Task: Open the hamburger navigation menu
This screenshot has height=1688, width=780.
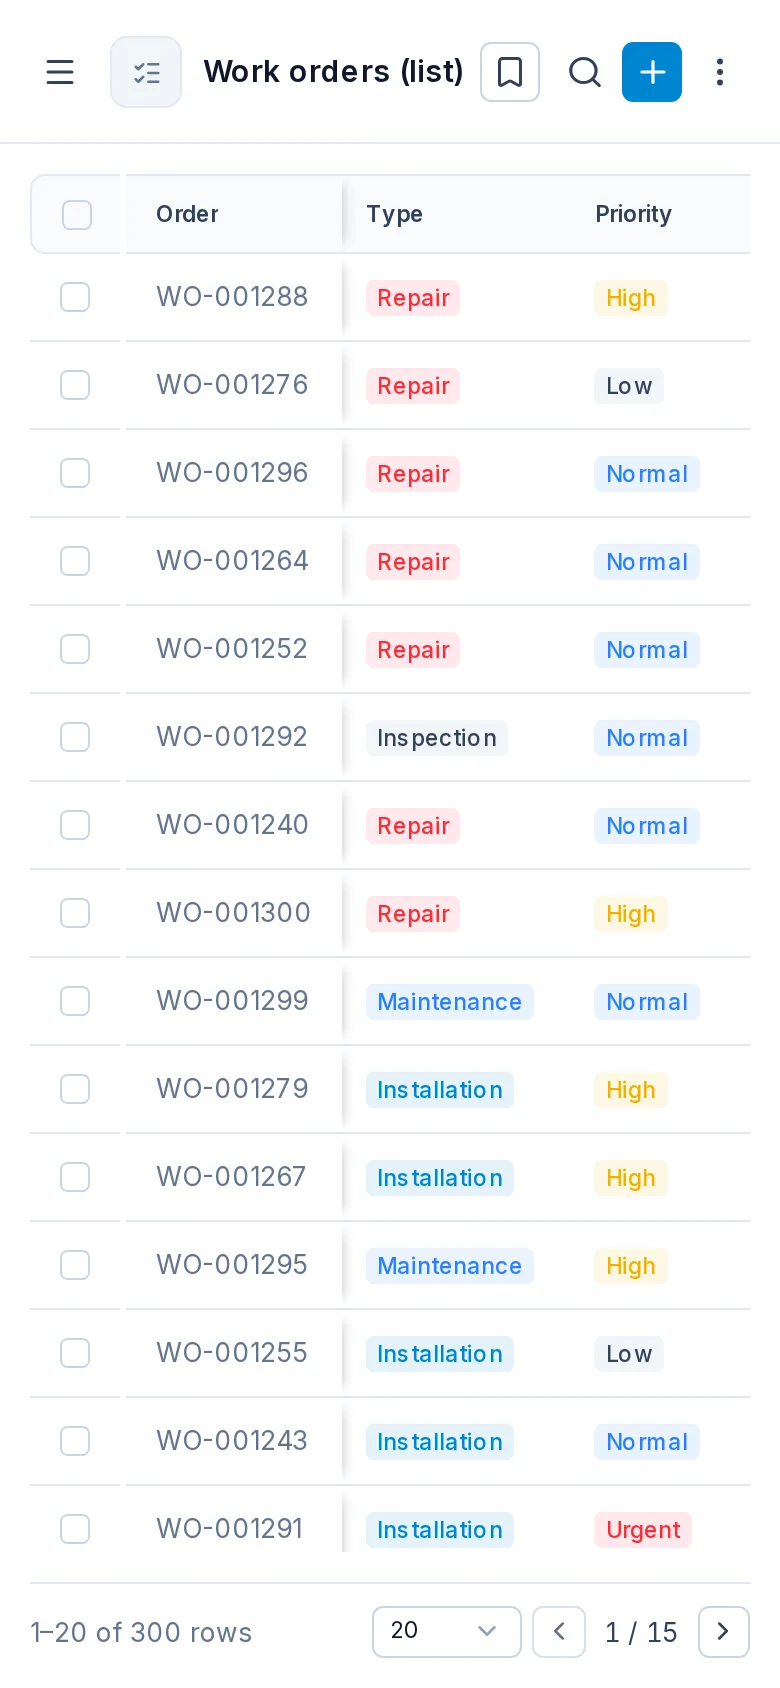Action: [60, 72]
